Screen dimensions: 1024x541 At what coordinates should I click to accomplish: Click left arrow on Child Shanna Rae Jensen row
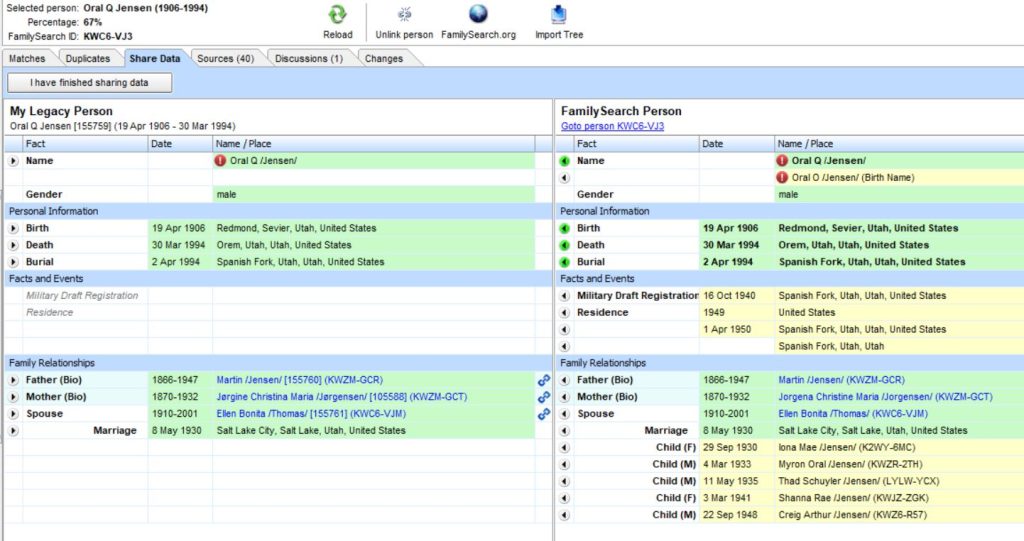click(565, 498)
